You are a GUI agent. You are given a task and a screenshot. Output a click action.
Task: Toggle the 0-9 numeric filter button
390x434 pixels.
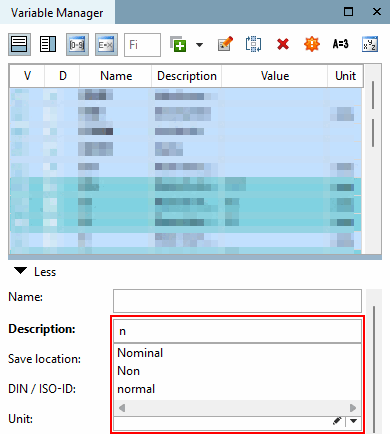77,44
